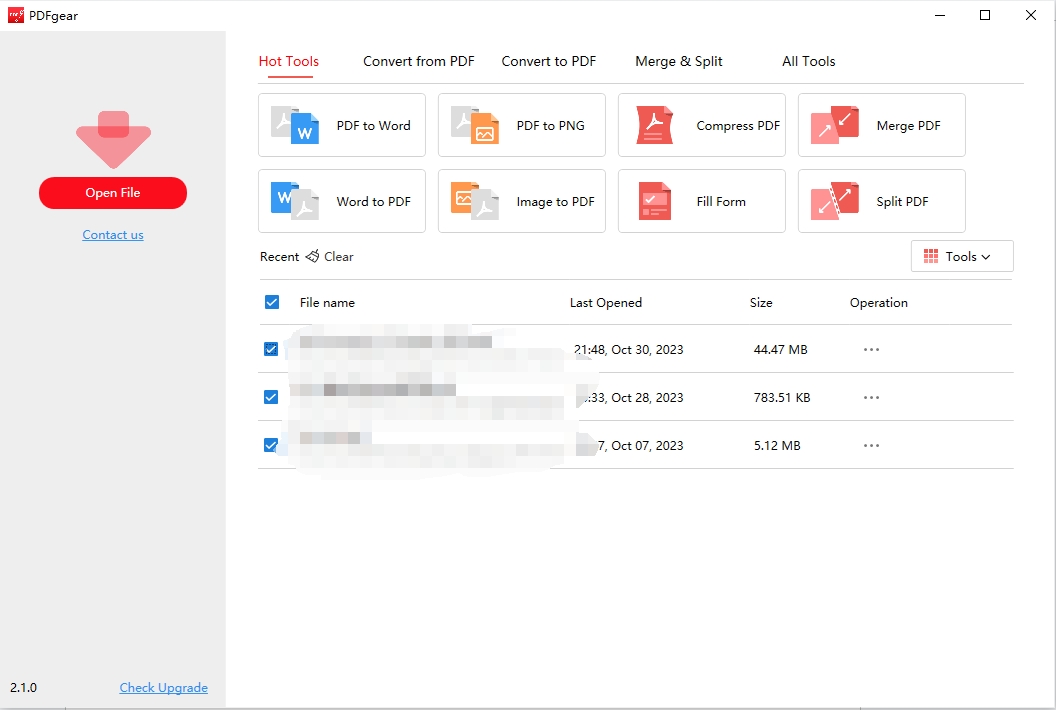Open the Word to PDF converter
1056x710 pixels.
(x=341, y=201)
